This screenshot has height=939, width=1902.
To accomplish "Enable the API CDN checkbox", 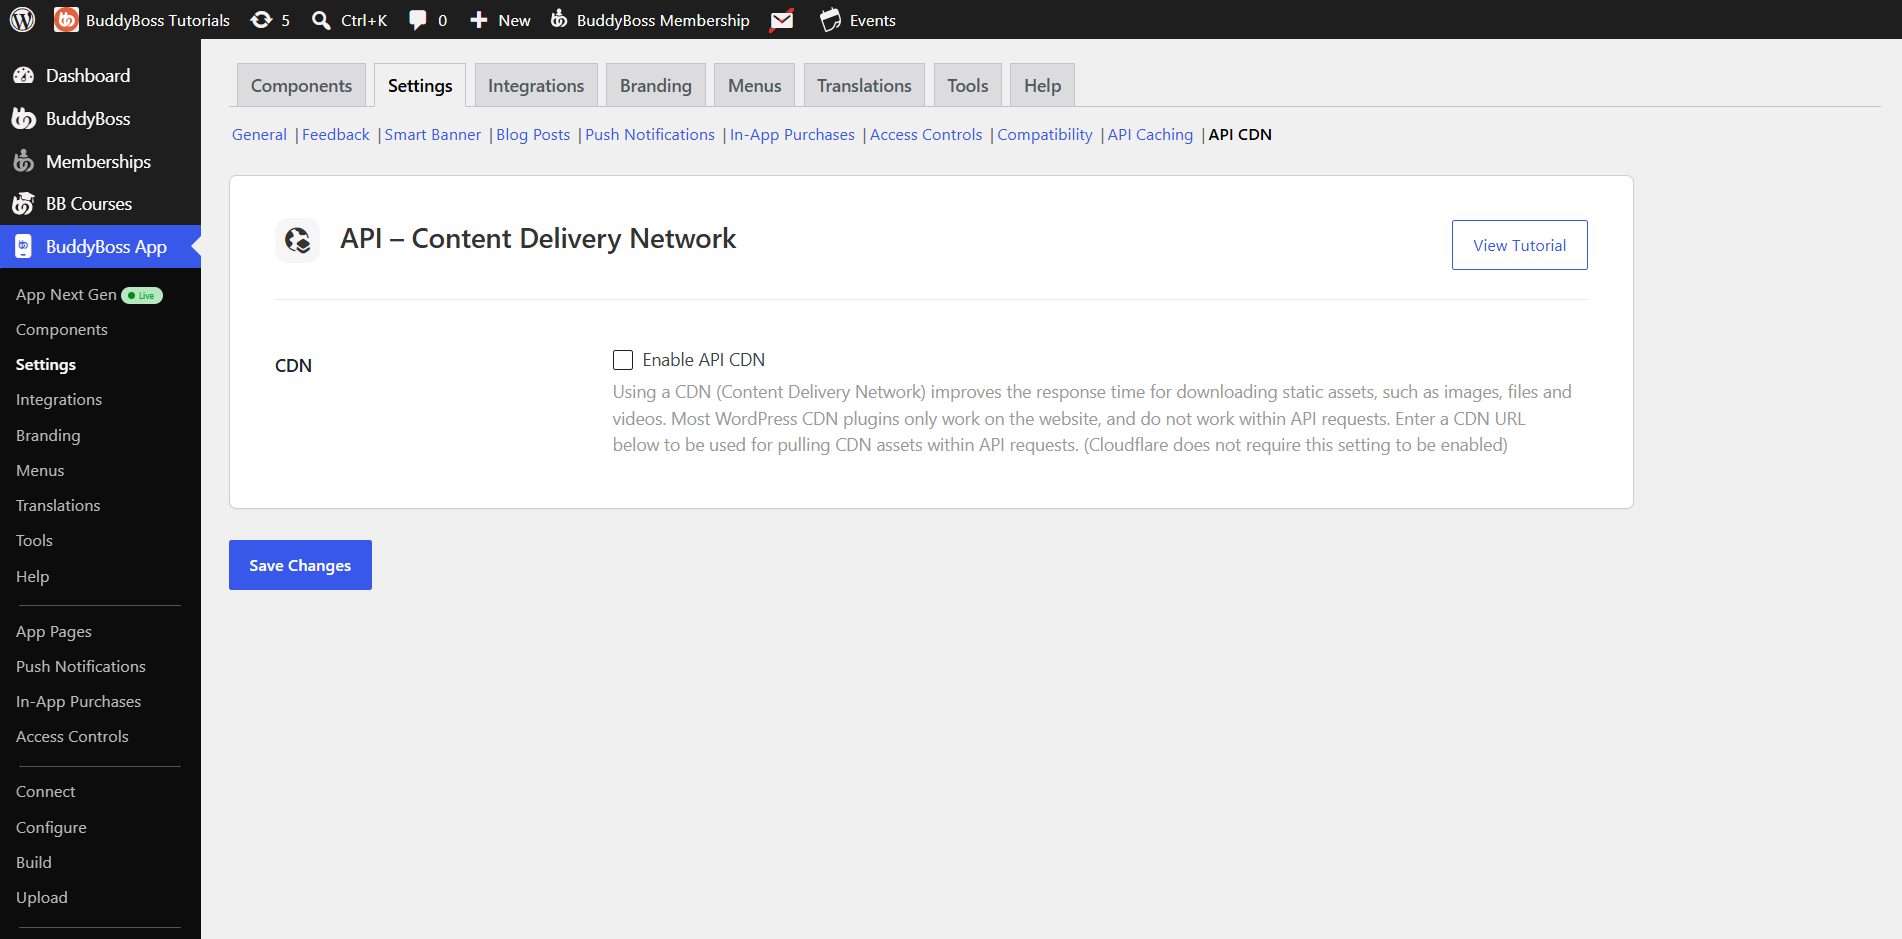I will point(623,360).
